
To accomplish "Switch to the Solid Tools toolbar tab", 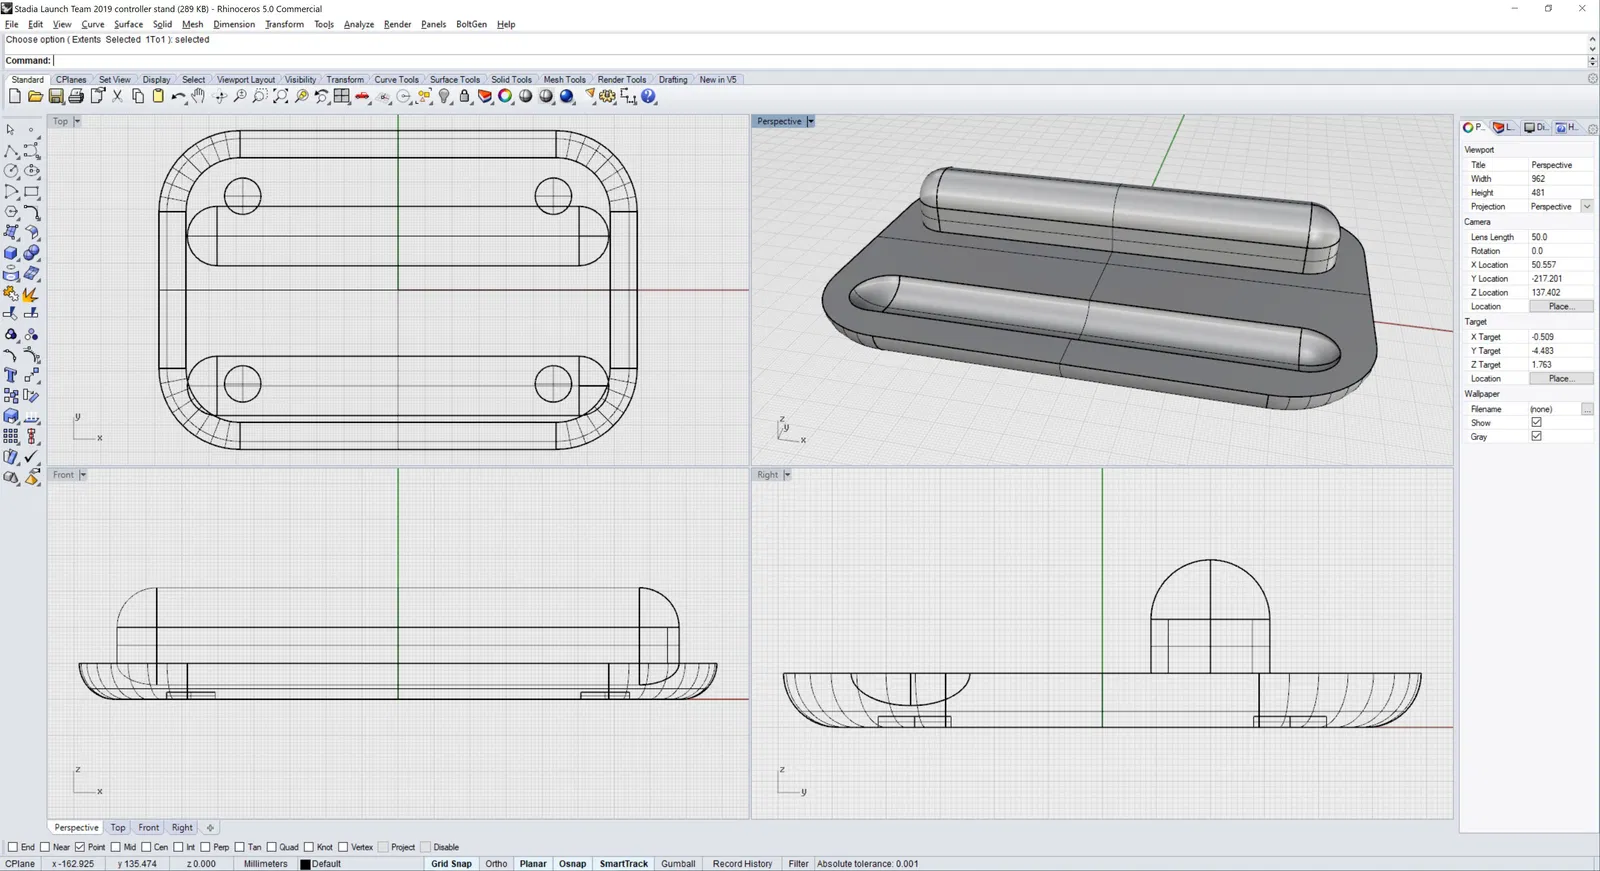I will pyautogui.click(x=511, y=80).
